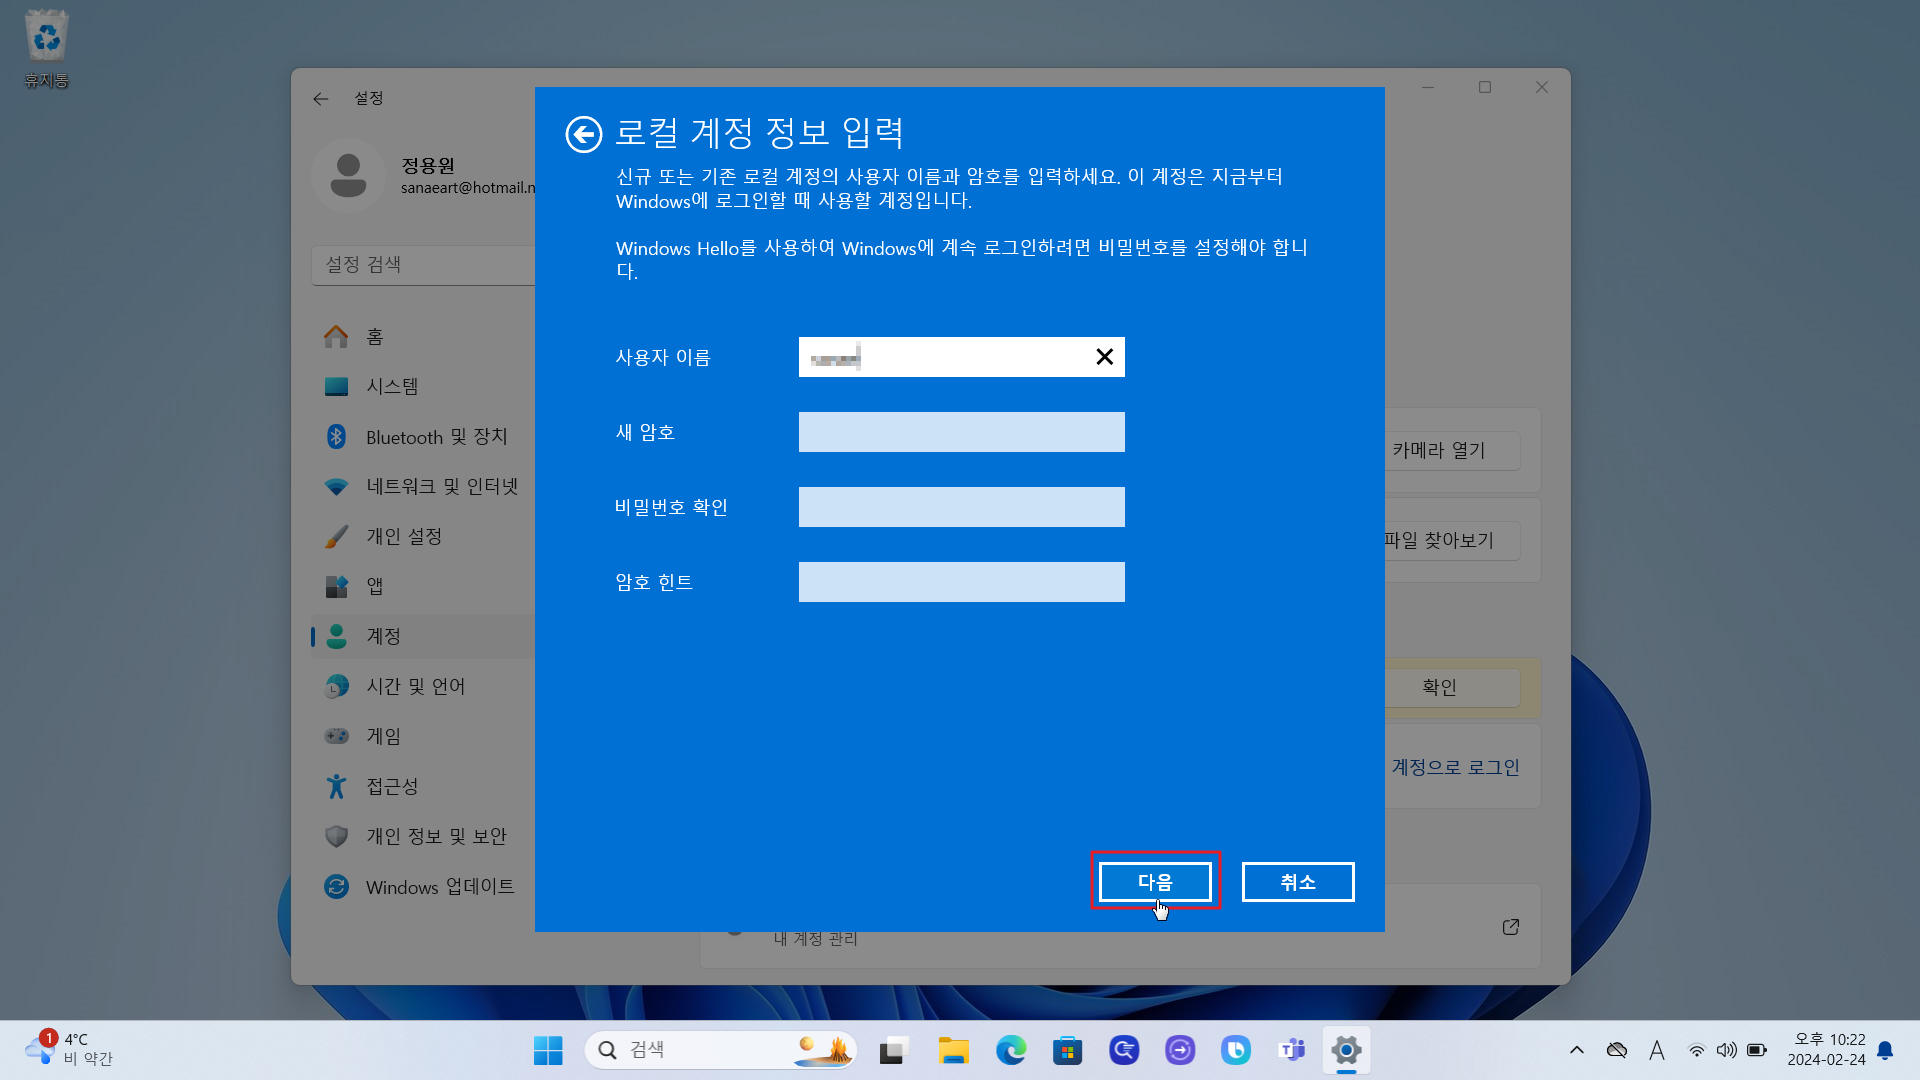1920x1080 pixels.
Task: Open File Explorer from the taskbar
Action: [x=954, y=1050]
